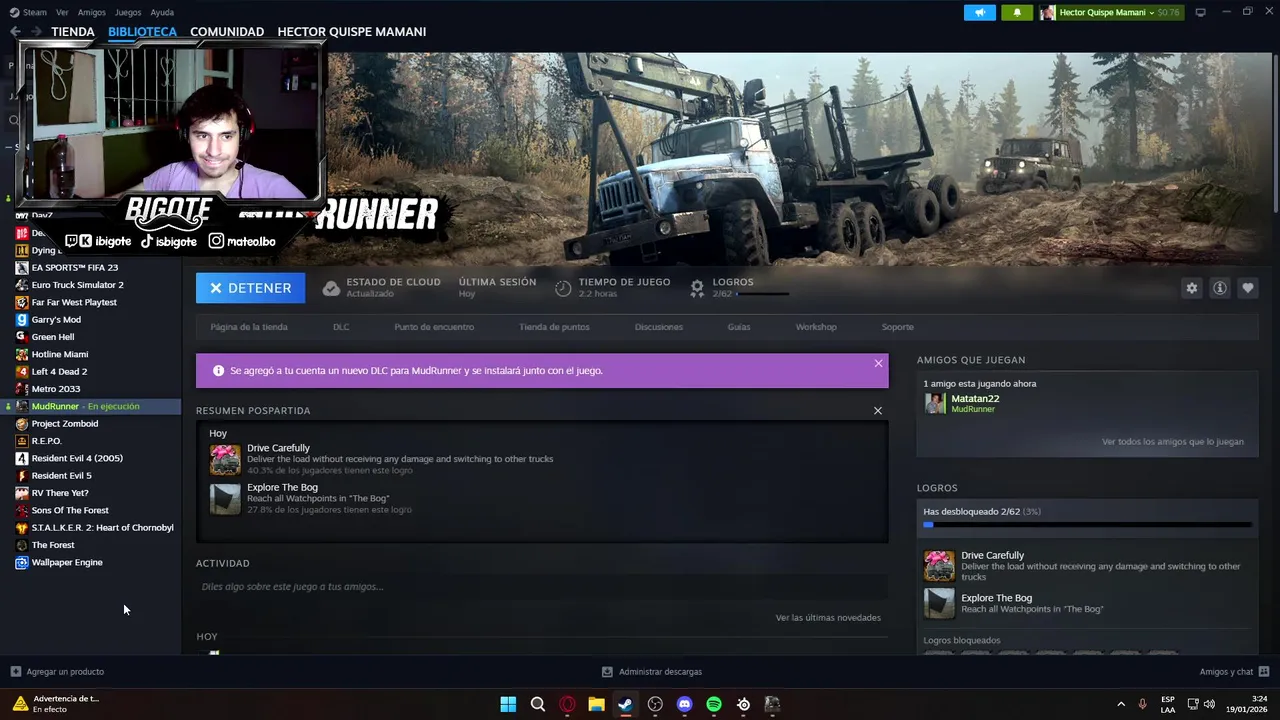Open HECTOR QUISPE MAMANI profile tab
Viewport: 1280px width, 720px height.
click(x=352, y=32)
